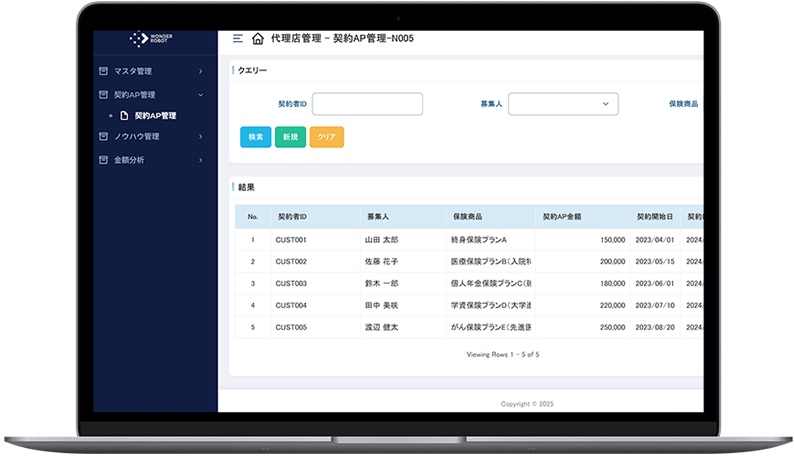Click 佐藤 花子 in the table
Image resolution: width=794 pixels, height=459 pixels.
click(x=381, y=261)
